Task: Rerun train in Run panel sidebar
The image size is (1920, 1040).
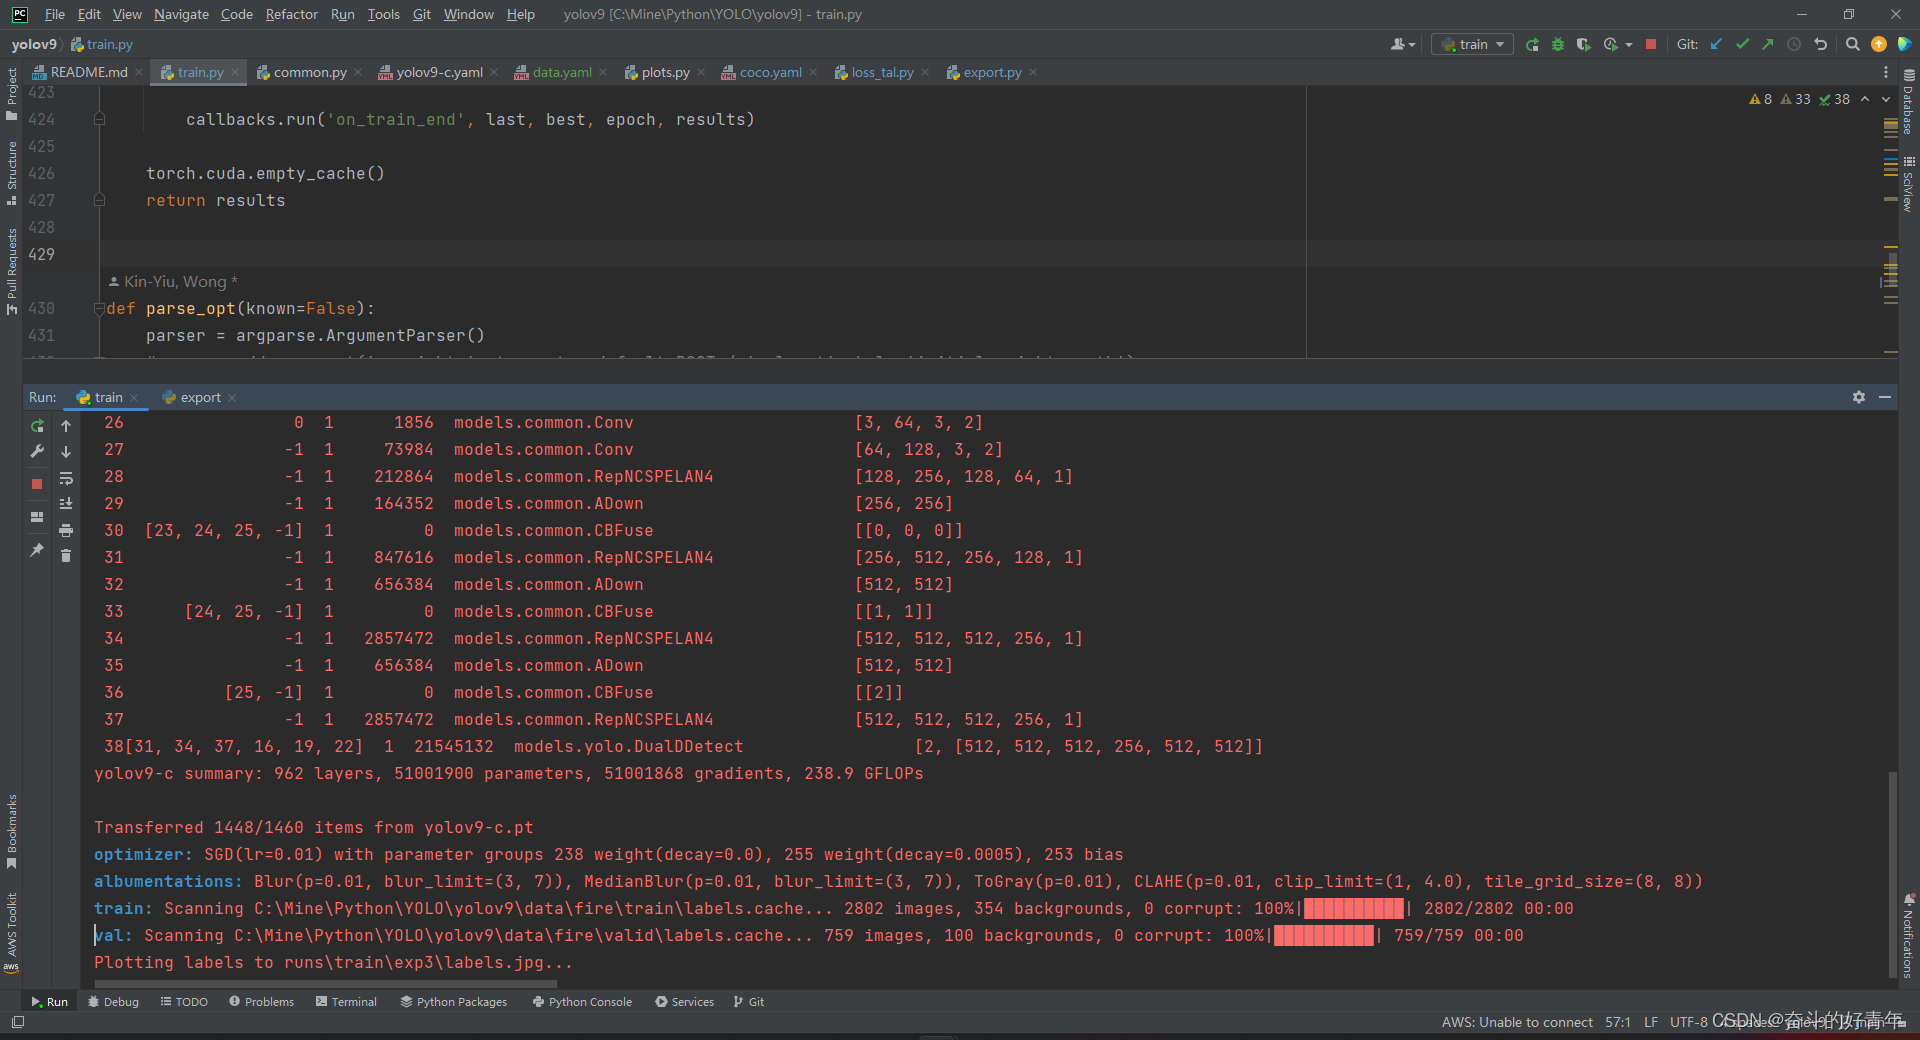Action: (x=37, y=425)
